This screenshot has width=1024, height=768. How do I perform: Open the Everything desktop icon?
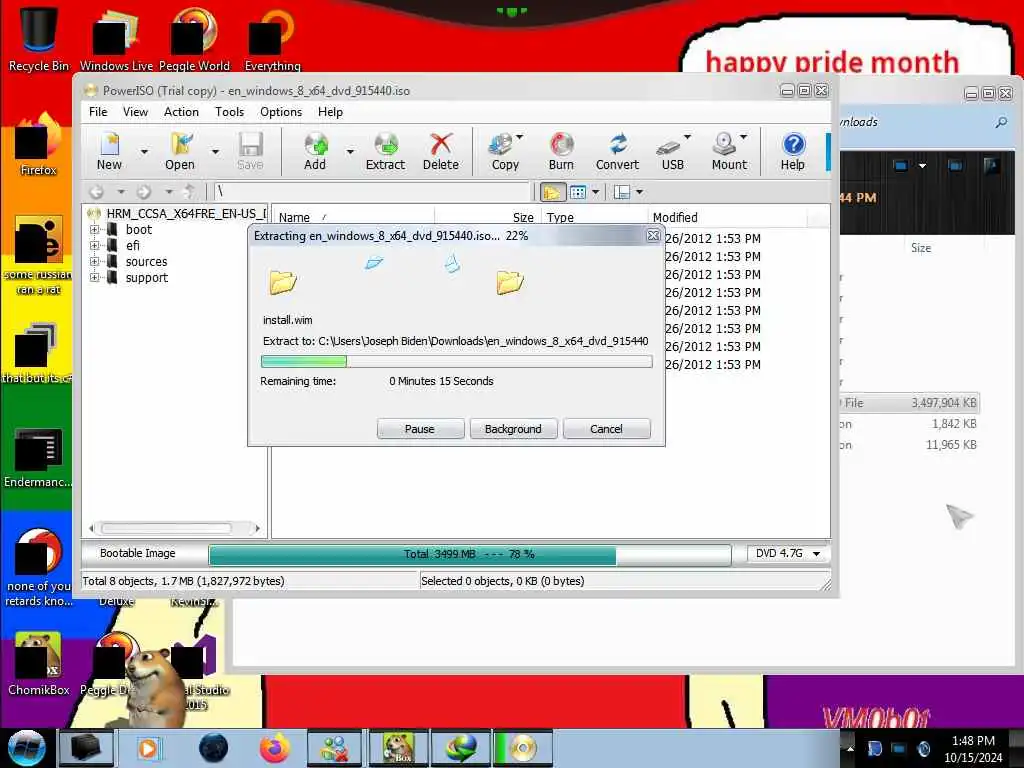(x=272, y=38)
